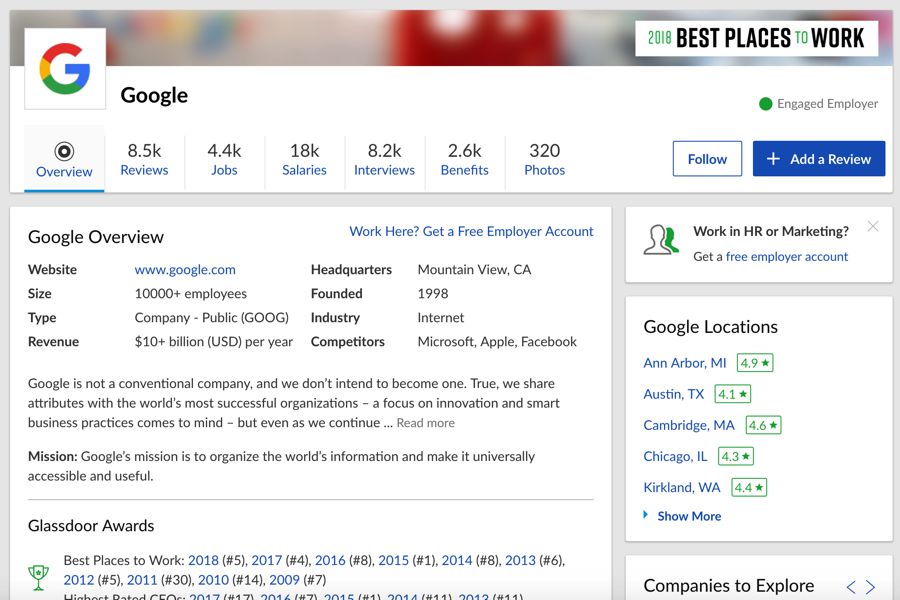Visit the www.google.com website link
This screenshot has height=600, width=900.
point(185,270)
